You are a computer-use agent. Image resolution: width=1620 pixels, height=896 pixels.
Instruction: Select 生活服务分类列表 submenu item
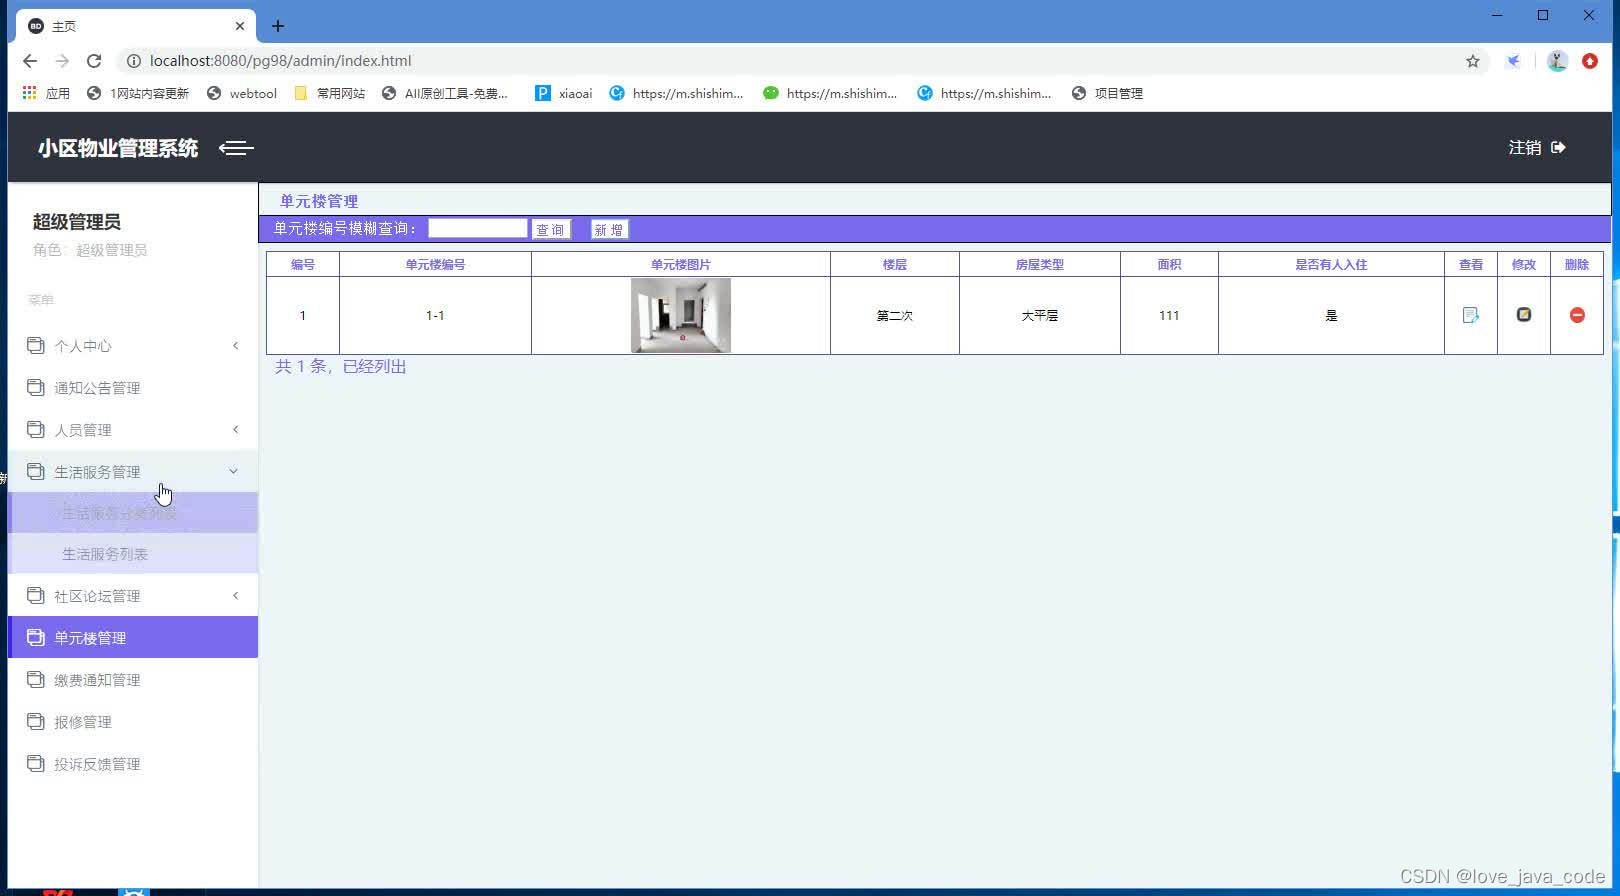(x=133, y=513)
